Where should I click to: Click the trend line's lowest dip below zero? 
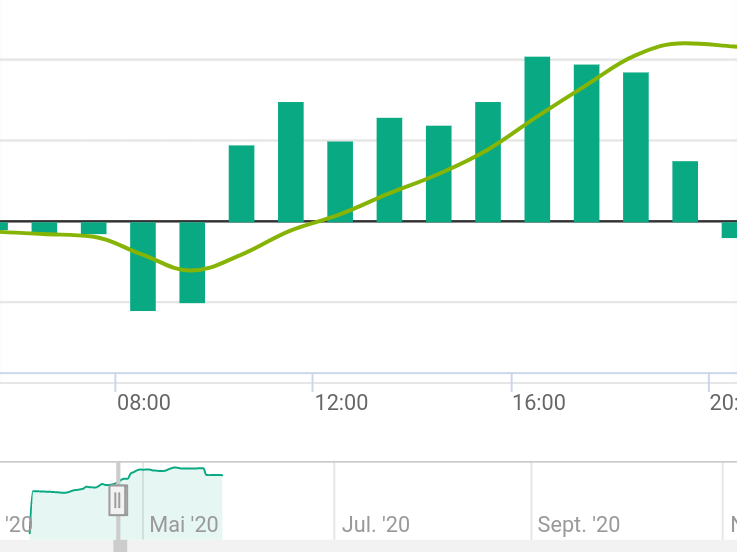pyautogui.click(x=191, y=270)
